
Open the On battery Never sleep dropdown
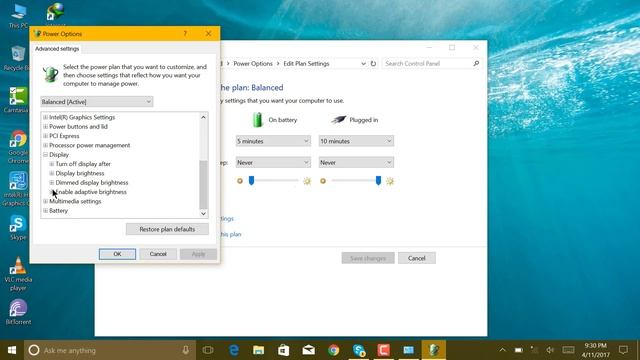[x=273, y=162]
